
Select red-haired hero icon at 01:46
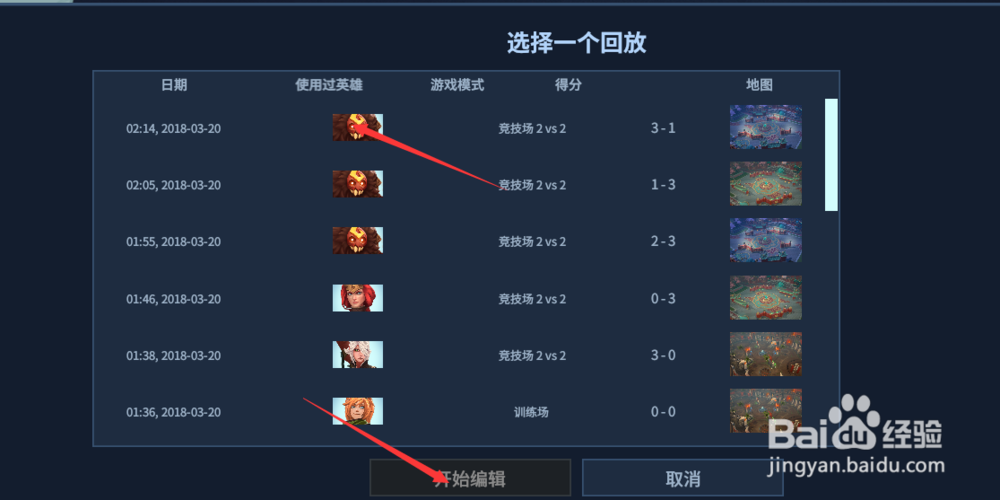357,298
